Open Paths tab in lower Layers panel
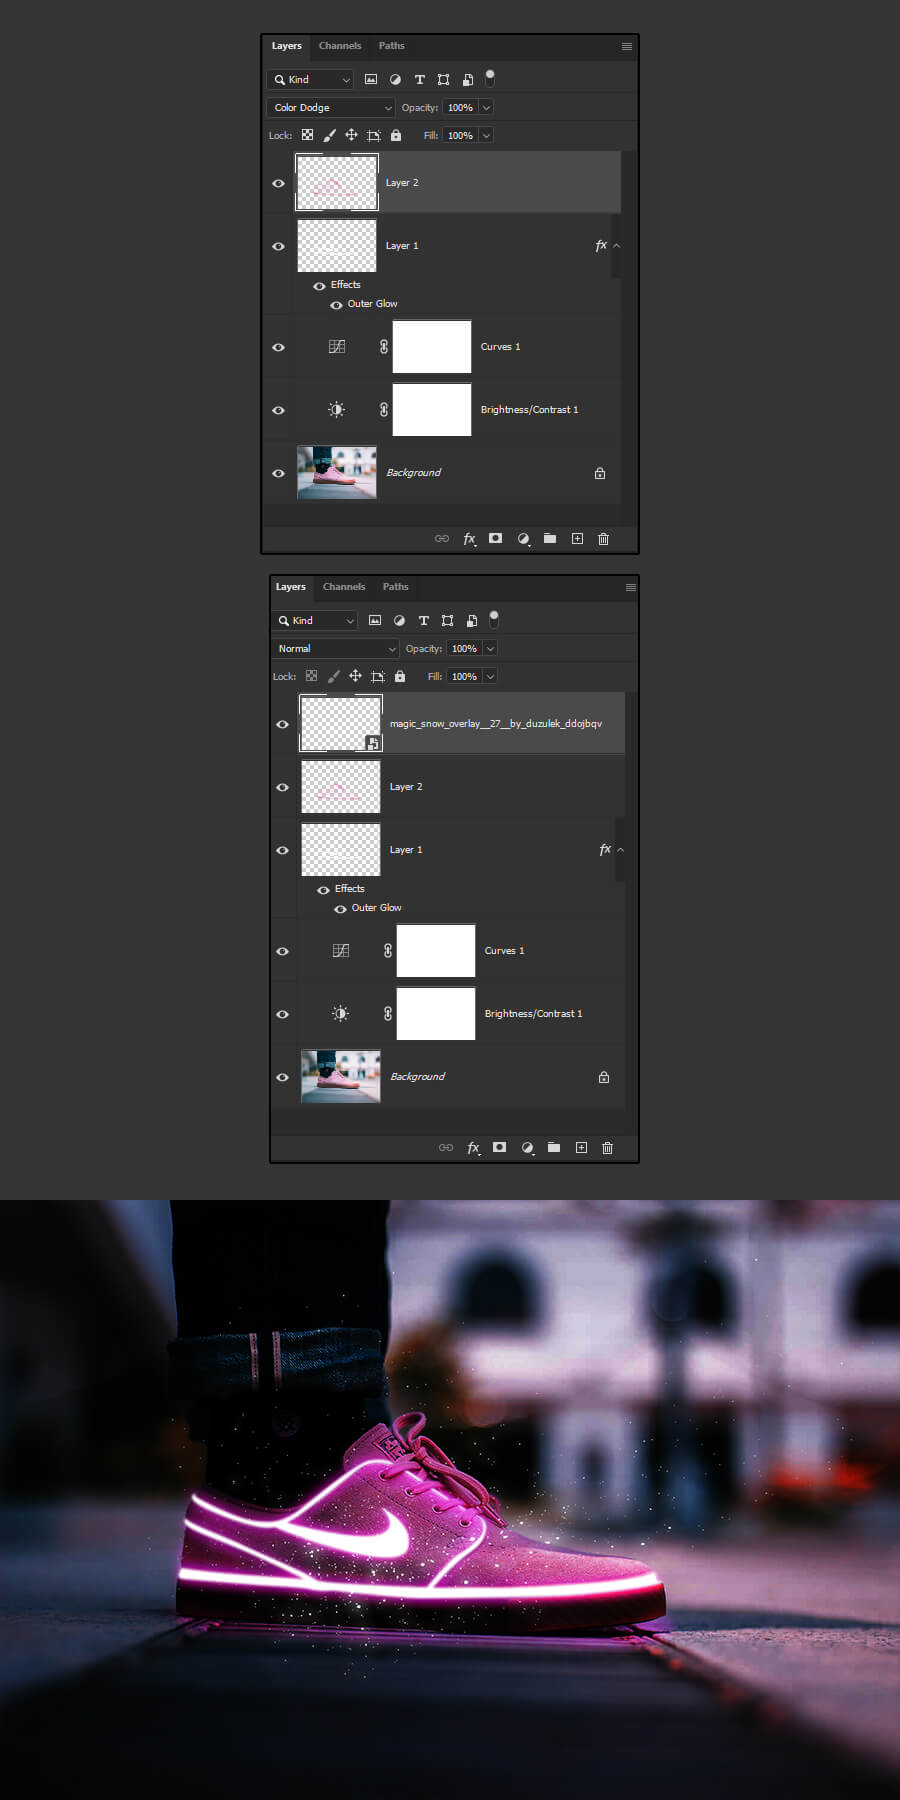Screen dimensions: 900x1800 395,587
